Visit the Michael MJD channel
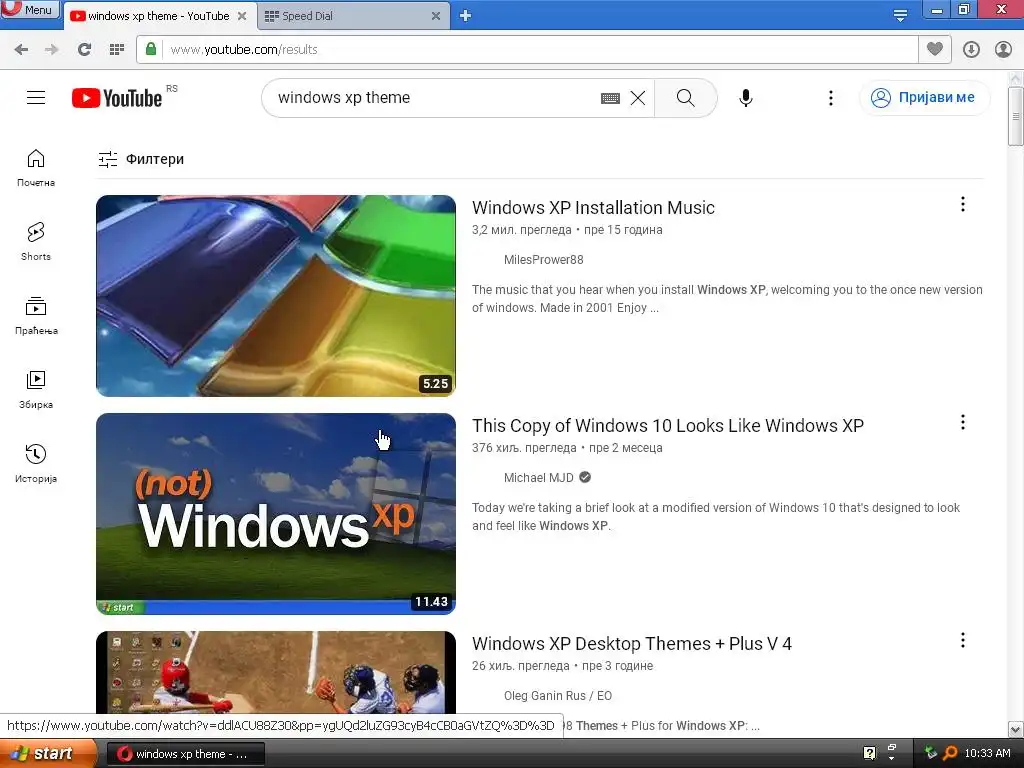 coord(539,478)
